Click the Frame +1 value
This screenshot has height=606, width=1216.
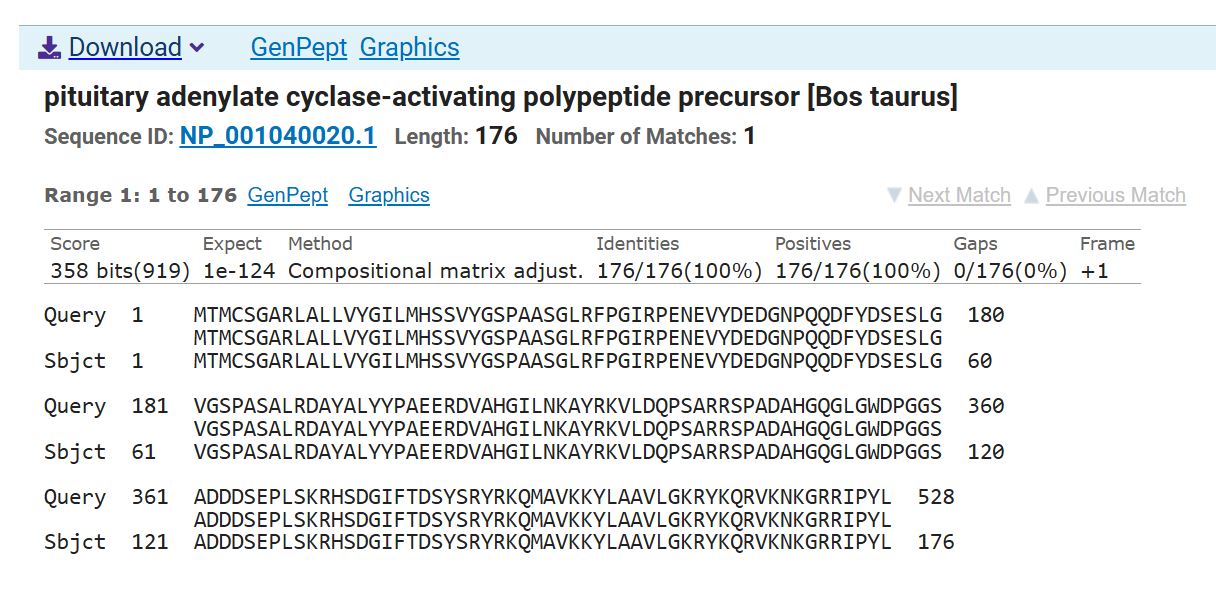click(1095, 271)
